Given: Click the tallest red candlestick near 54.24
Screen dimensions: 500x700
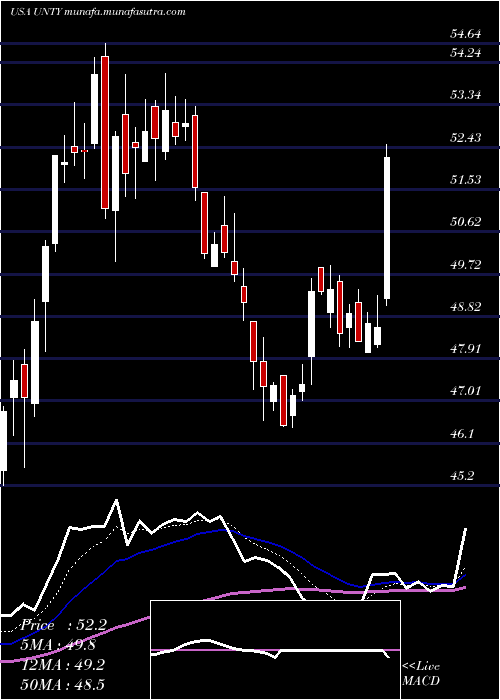Looking at the screenshot, I should 105,132.
